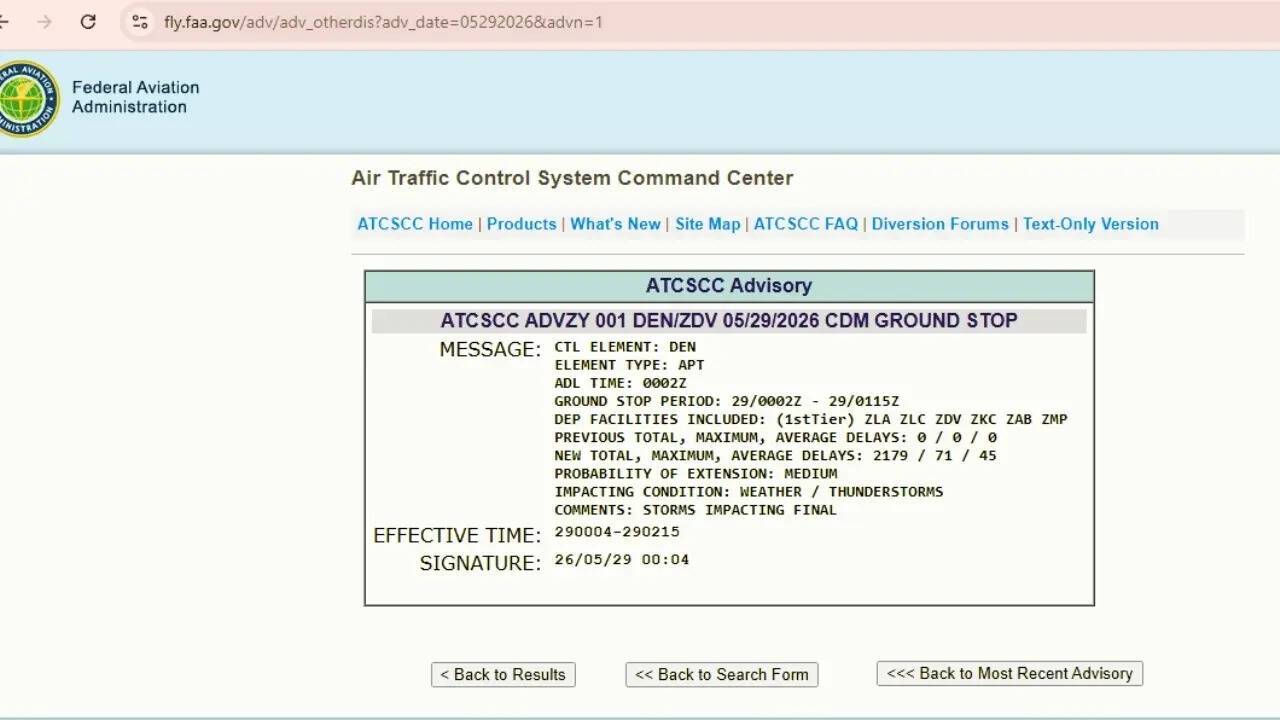Visit the Diversion Forums link
1280x720 pixels.
click(x=940, y=224)
